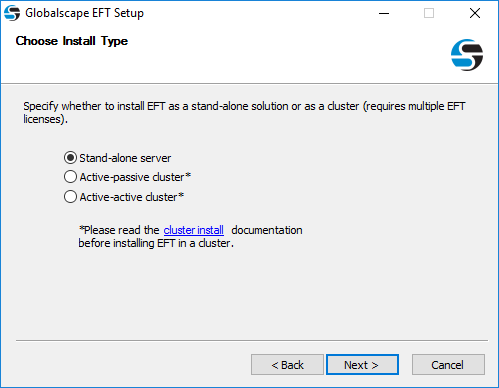Click the 'before installing EFT in a cluster' note
The image size is (499, 388).
coord(156,243)
